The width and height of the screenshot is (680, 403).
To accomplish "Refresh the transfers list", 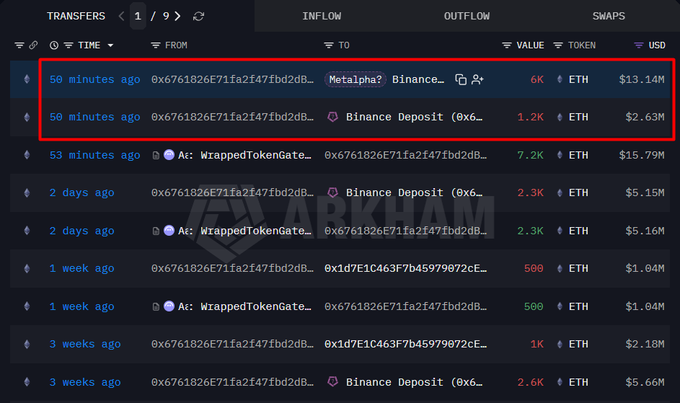I will pos(199,16).
